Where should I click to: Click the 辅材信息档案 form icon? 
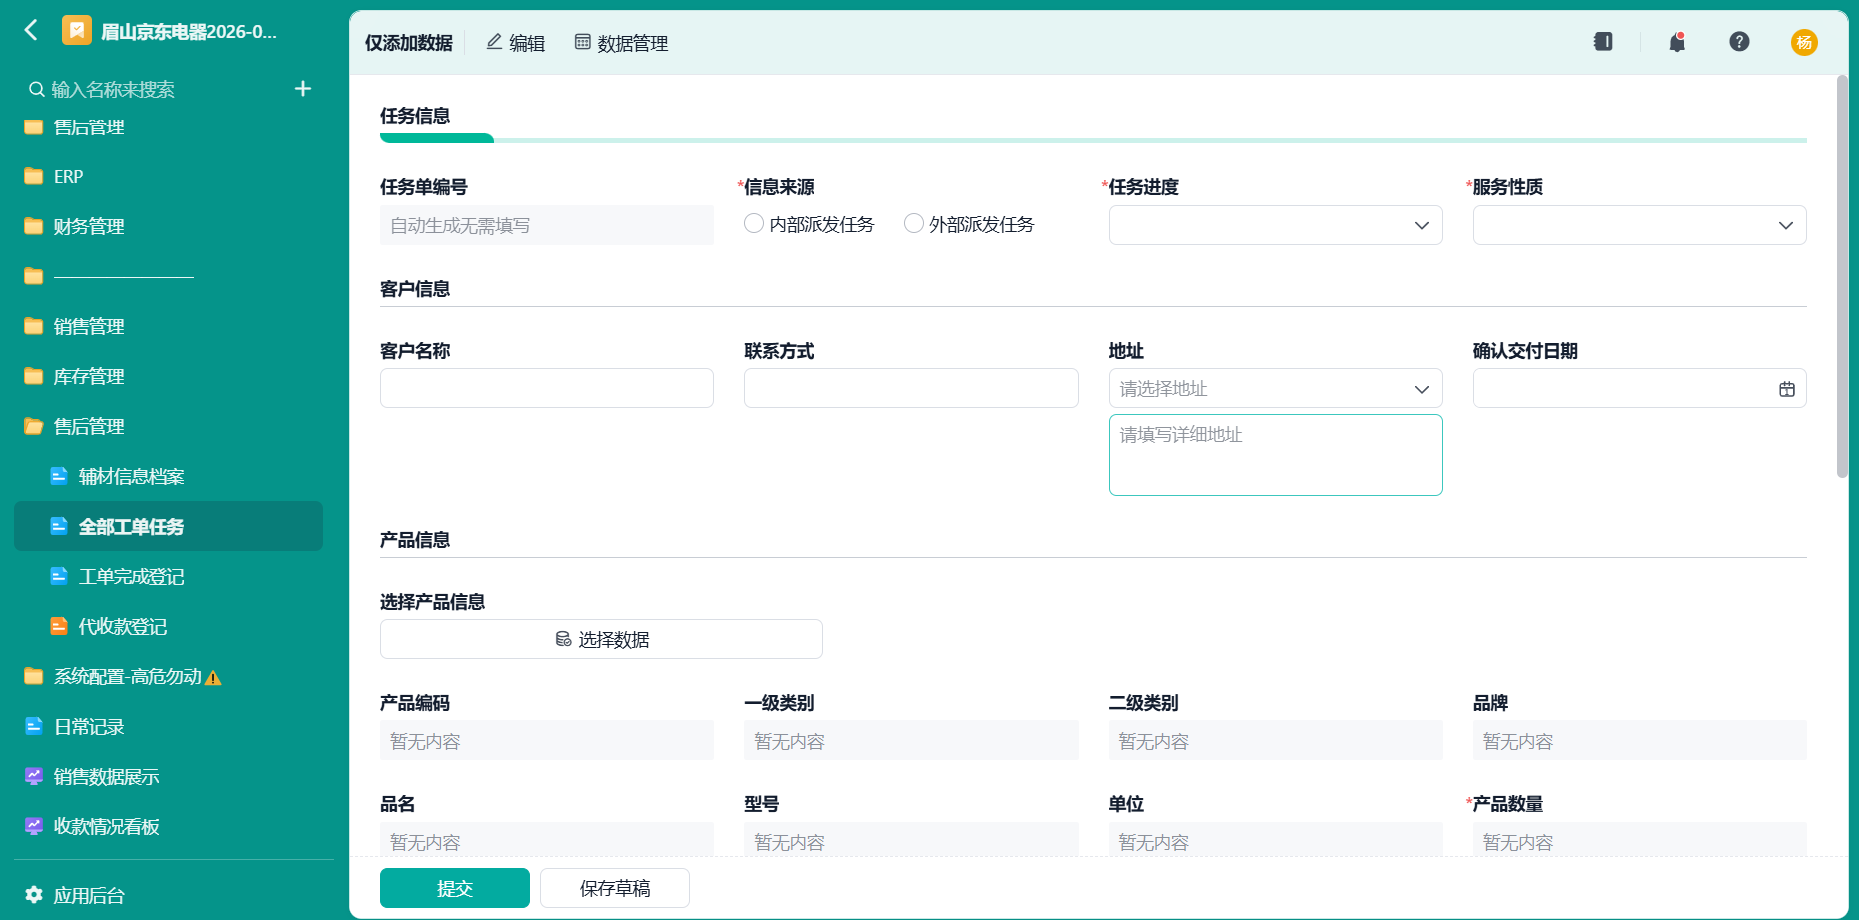(59, 476)
